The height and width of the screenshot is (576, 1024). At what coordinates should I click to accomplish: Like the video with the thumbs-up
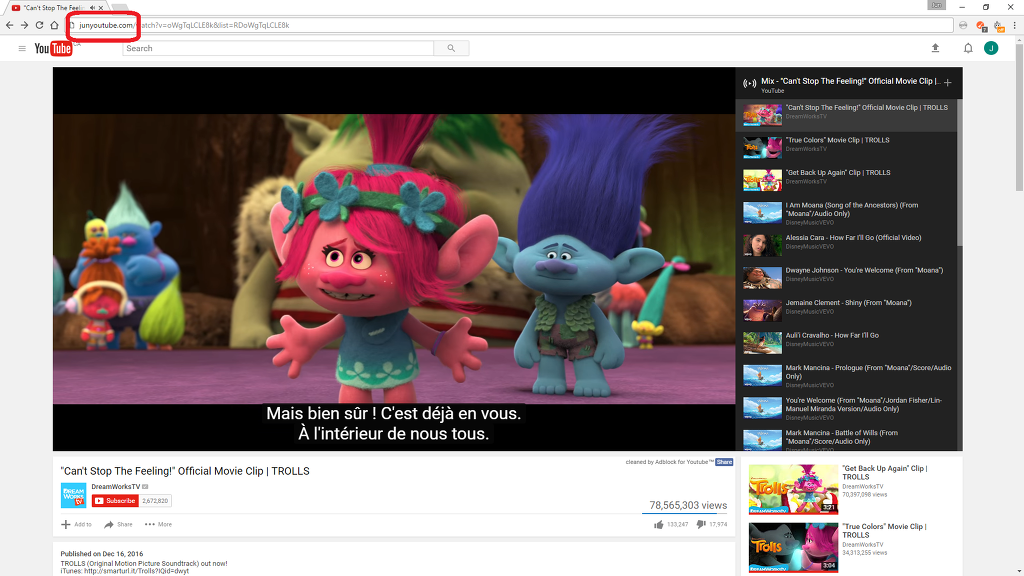click(x=659, y=524)
